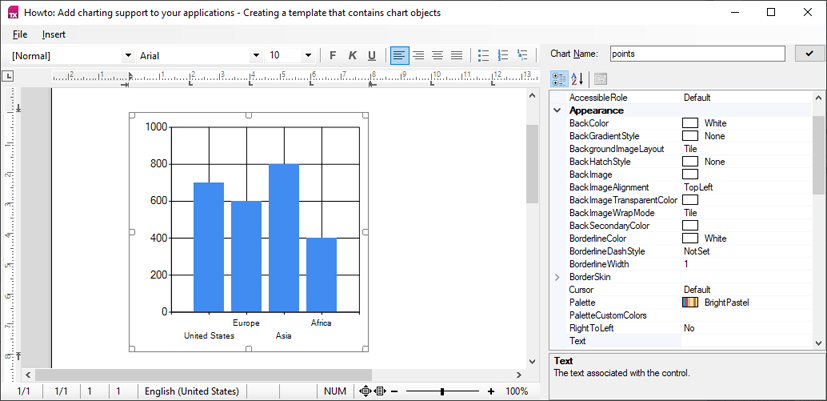Click the page fit crosshair icon
The height and width of the screenshot is (401, 827).
pos(364,391)
